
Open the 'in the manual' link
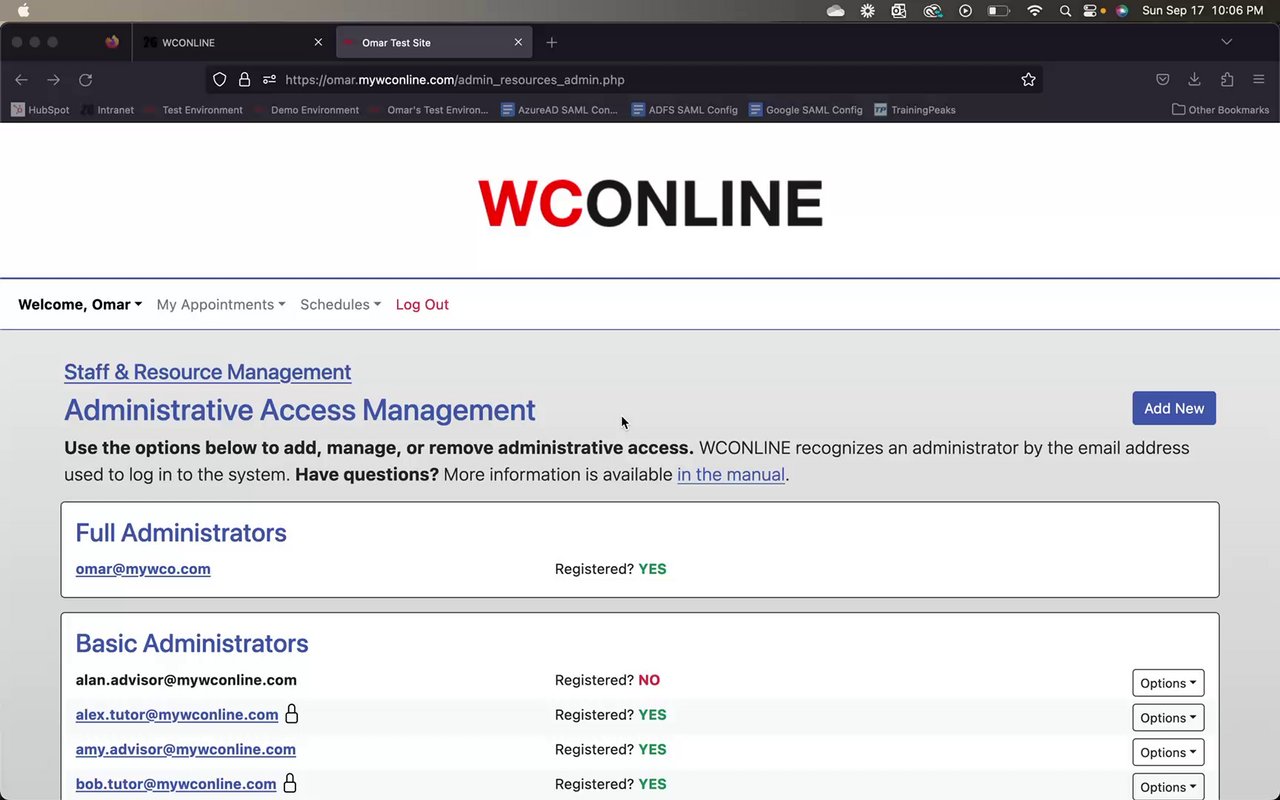[731, 475]
